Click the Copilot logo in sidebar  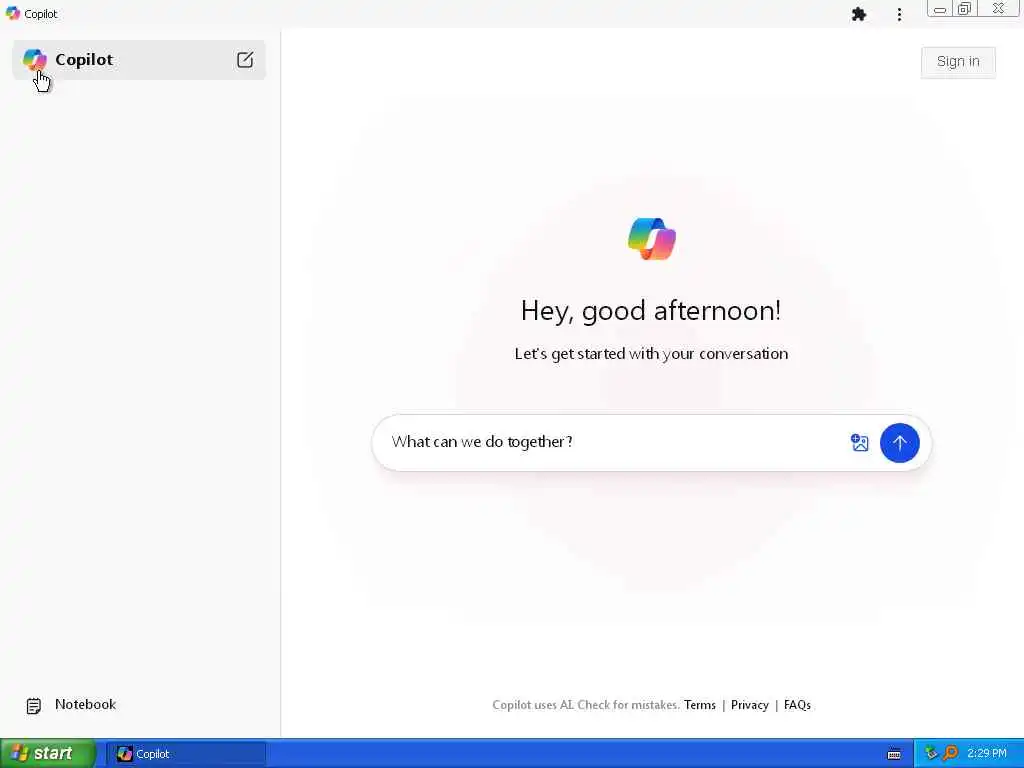pos(35,59)
